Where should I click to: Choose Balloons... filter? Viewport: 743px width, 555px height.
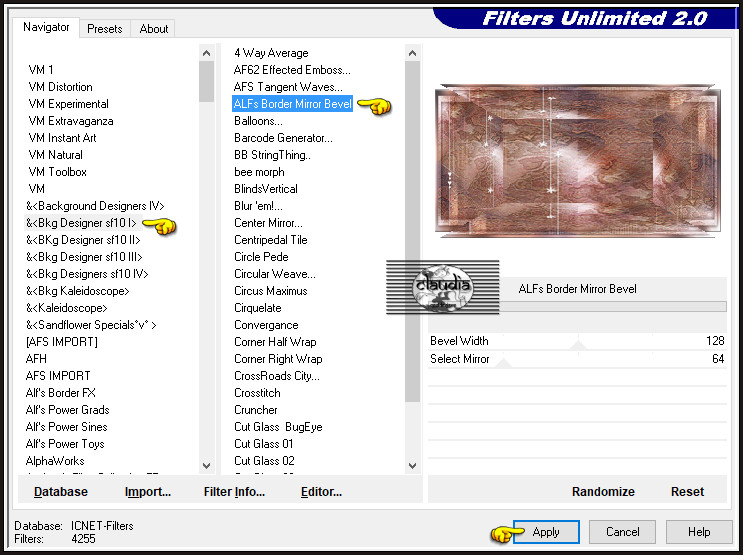click(258, 121)
